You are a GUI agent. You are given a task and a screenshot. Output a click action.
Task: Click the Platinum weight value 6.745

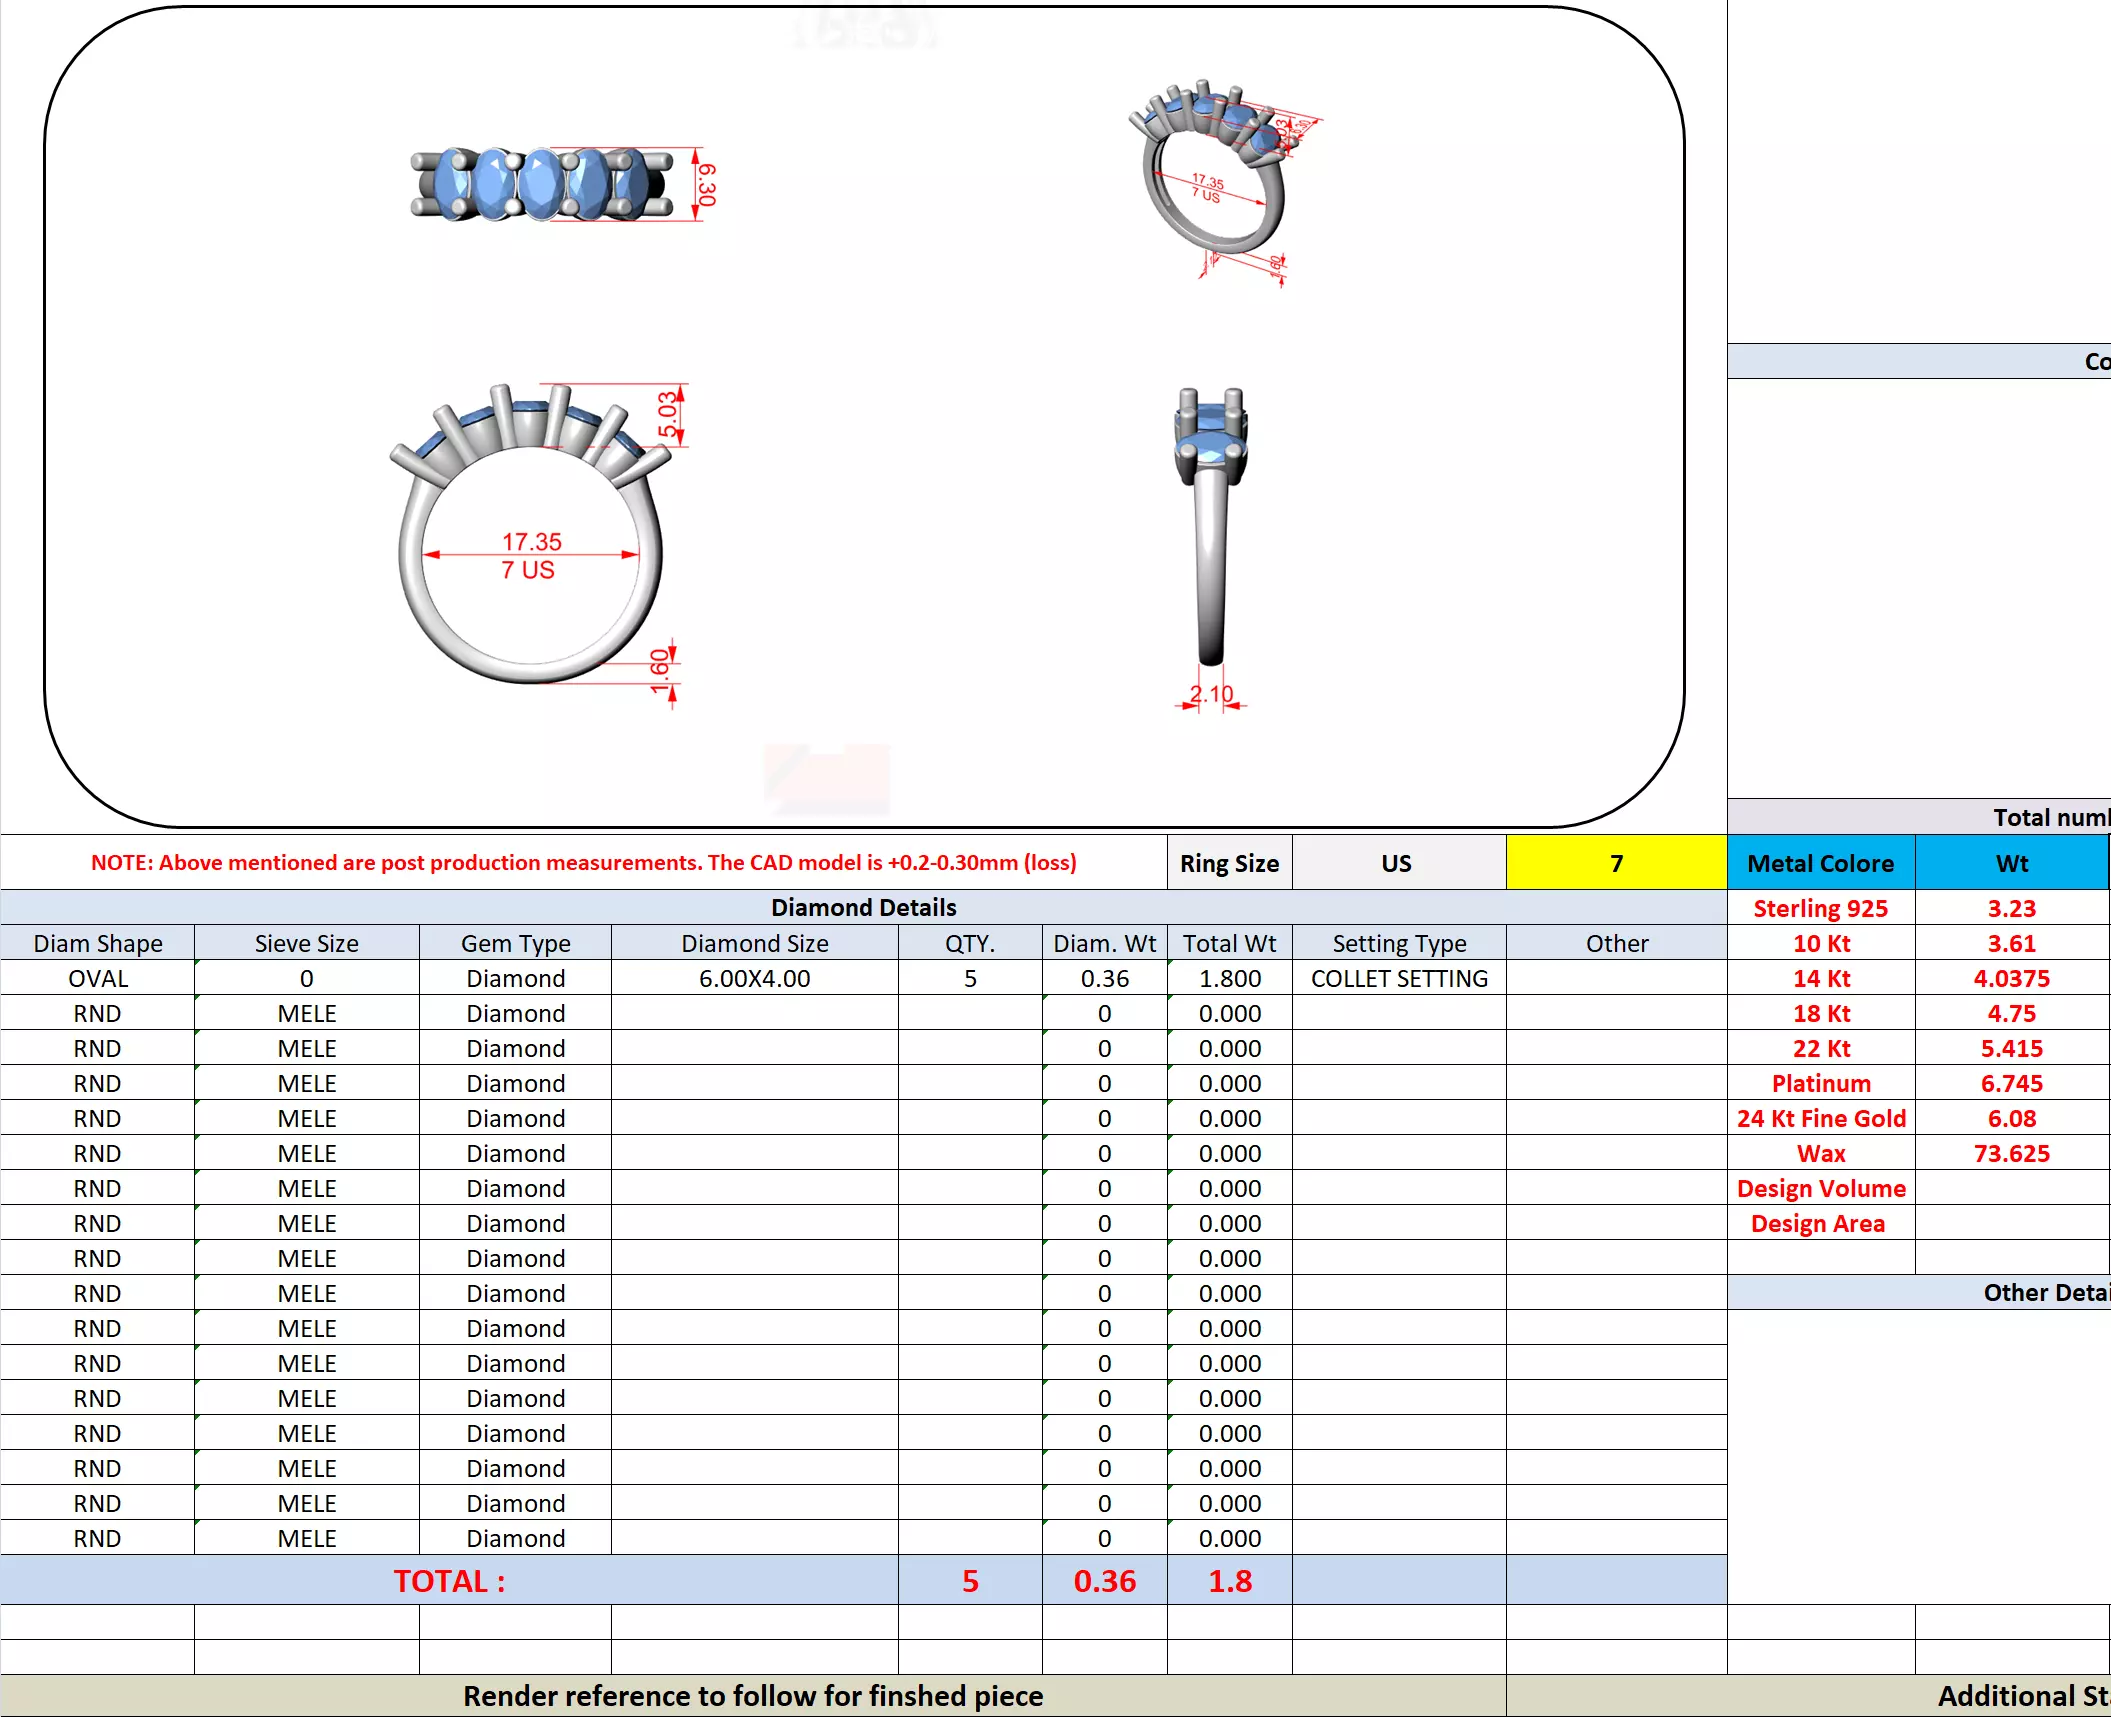click(x=2011, y=1083)
